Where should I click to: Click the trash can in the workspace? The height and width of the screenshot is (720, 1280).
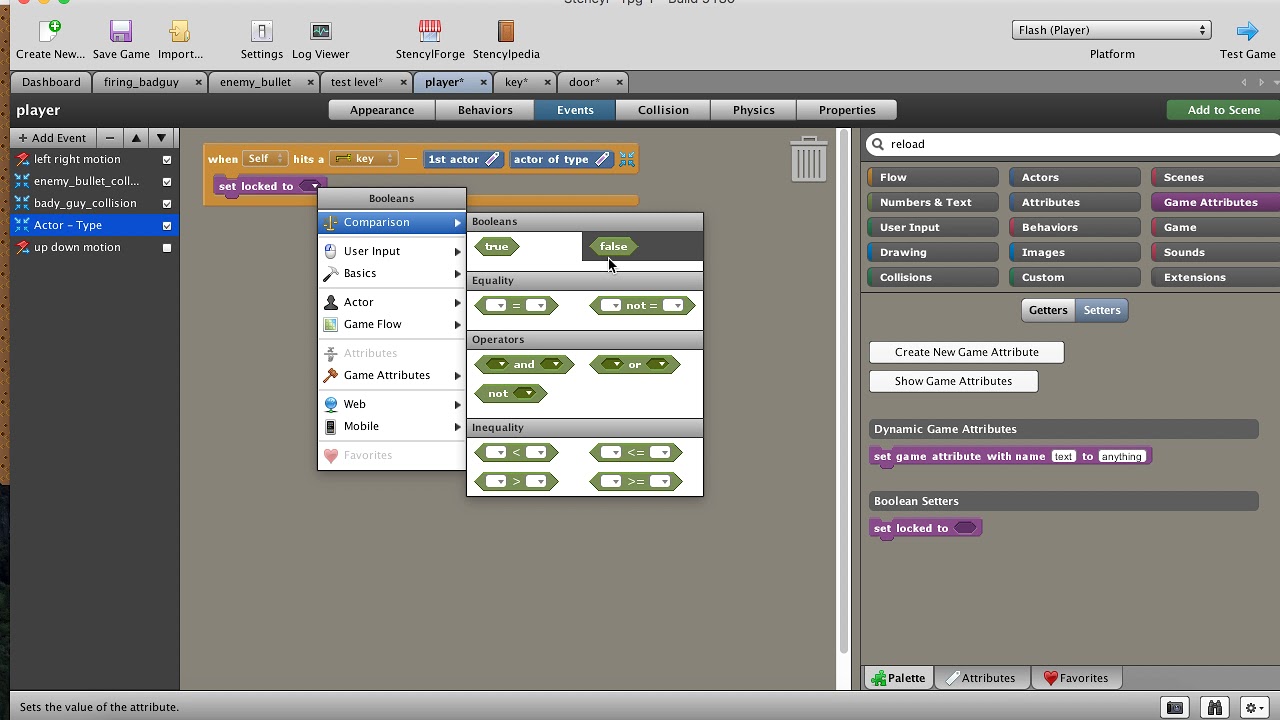coord(808,159)
